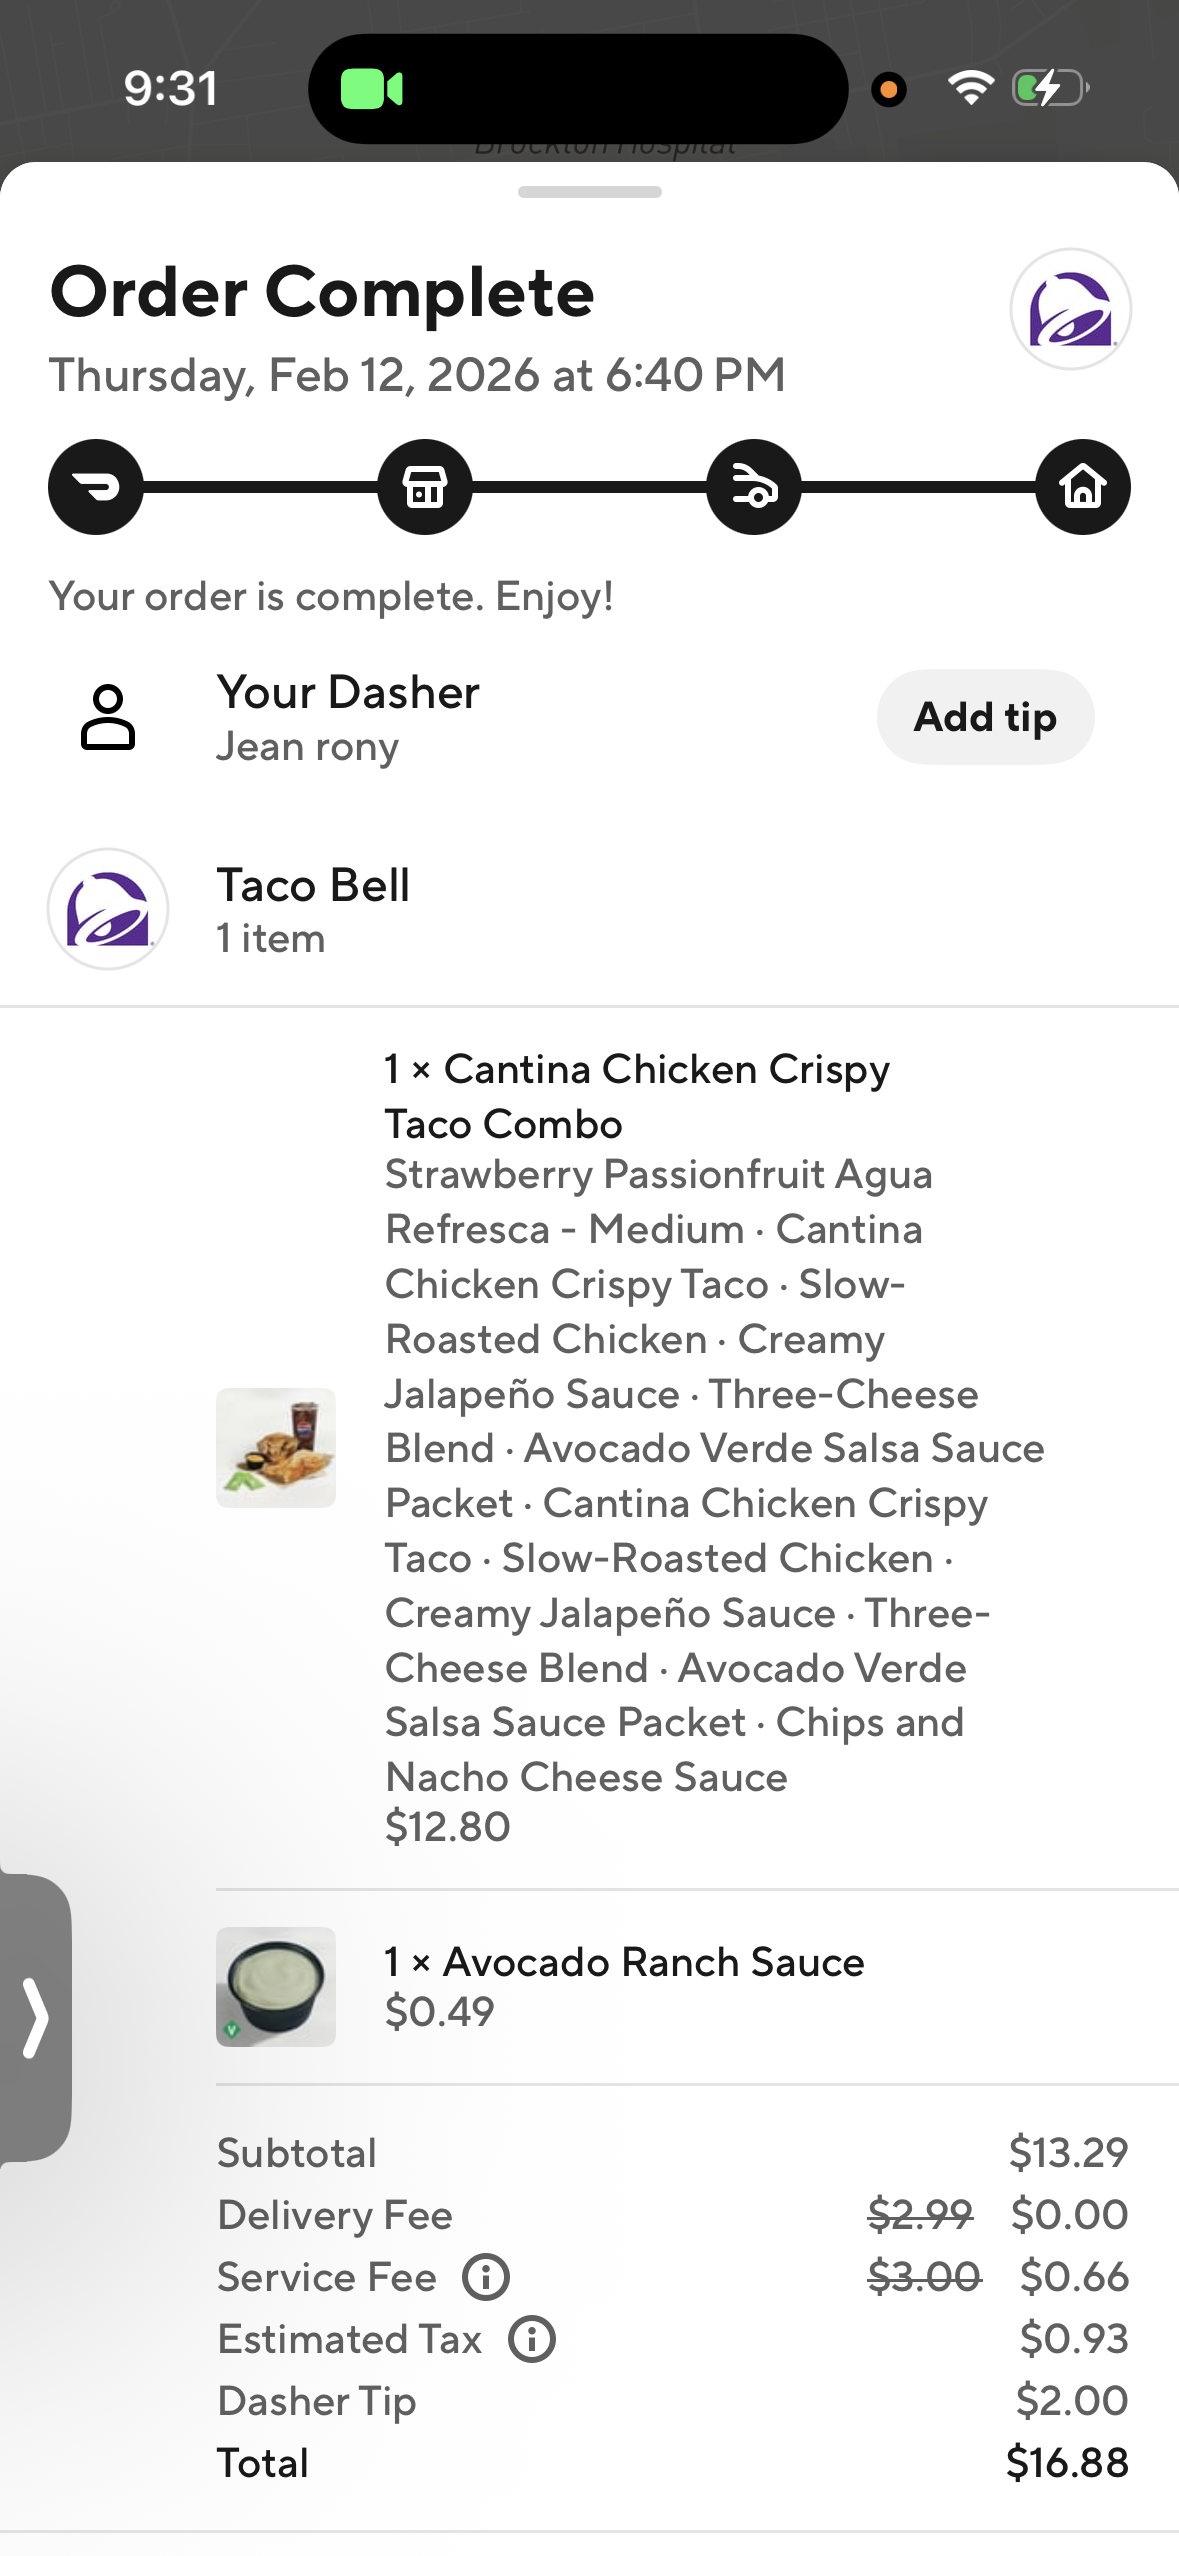Open the Avocado Ranch Sauce thumbnail
The image size is (1179, 2556).
[276, 1986]
